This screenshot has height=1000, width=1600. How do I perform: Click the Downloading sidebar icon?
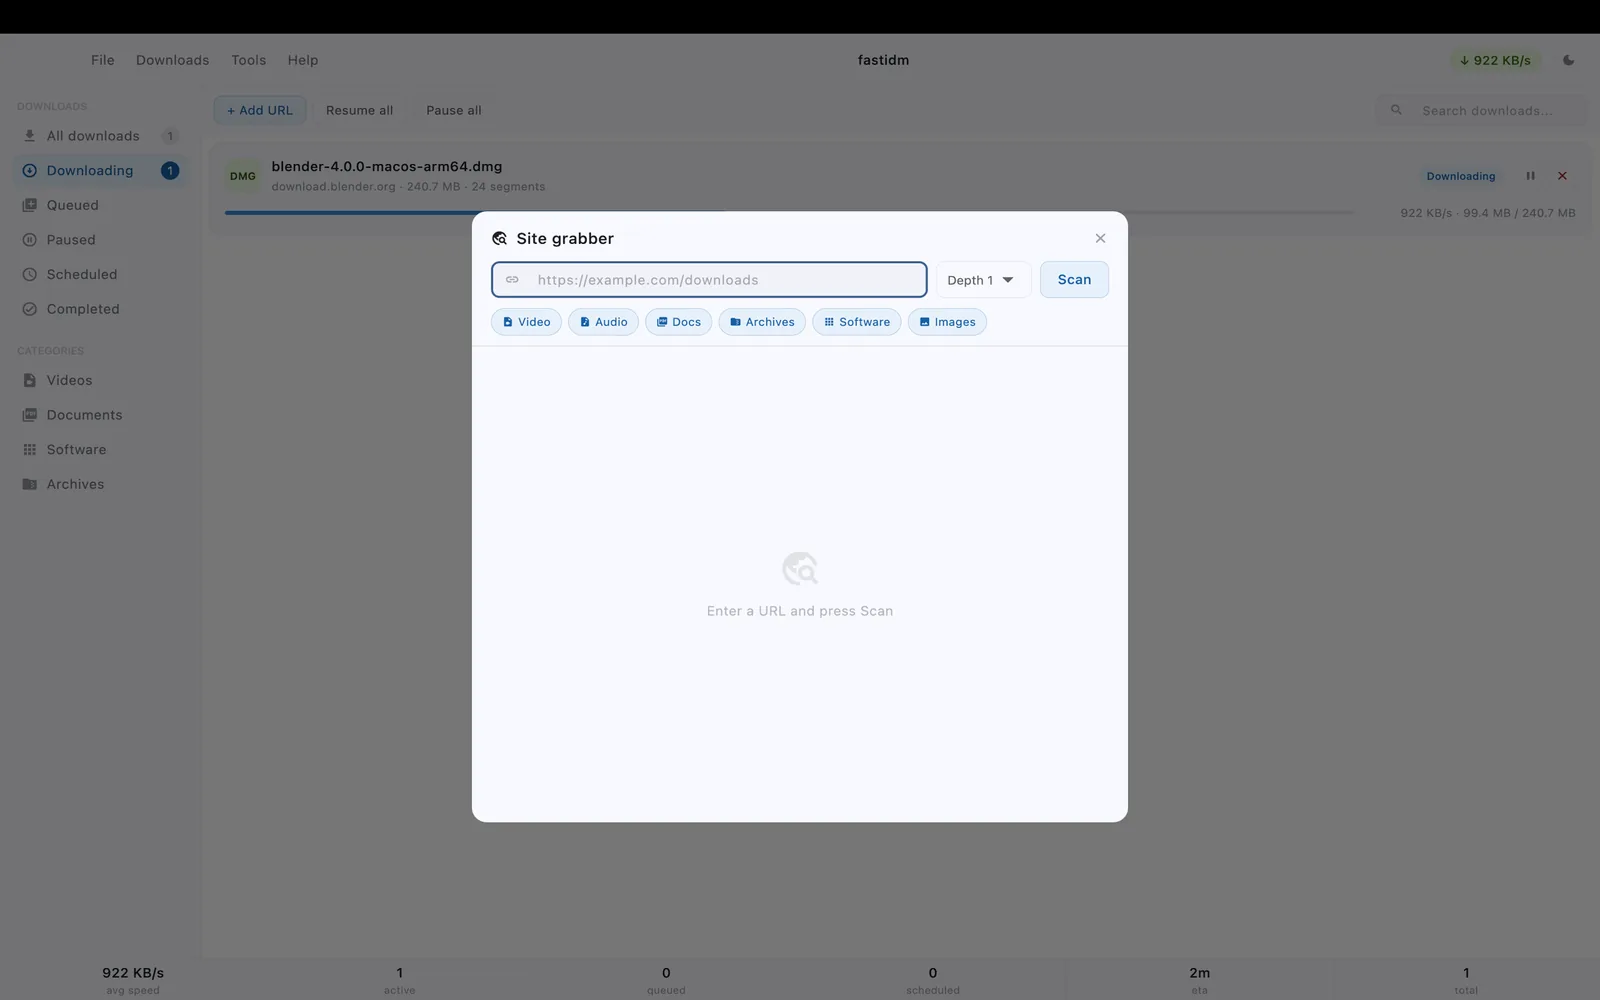(30, 171)
